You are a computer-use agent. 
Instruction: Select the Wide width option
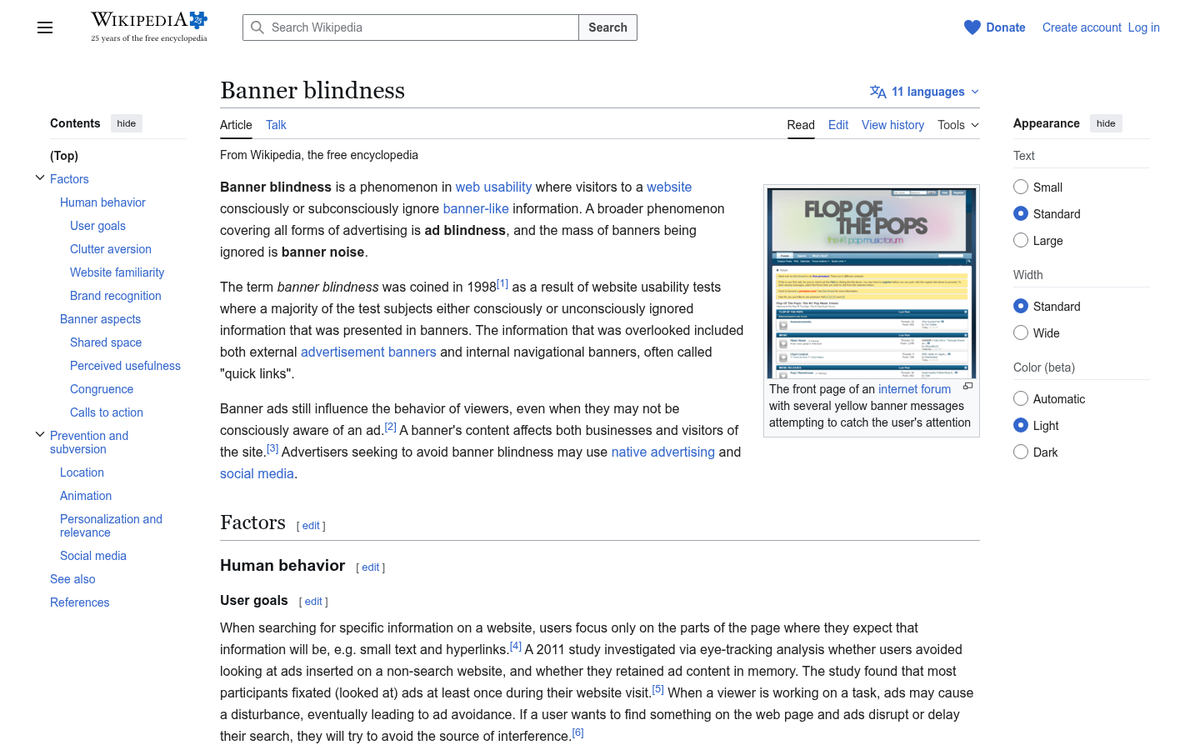click(1020, 333)
